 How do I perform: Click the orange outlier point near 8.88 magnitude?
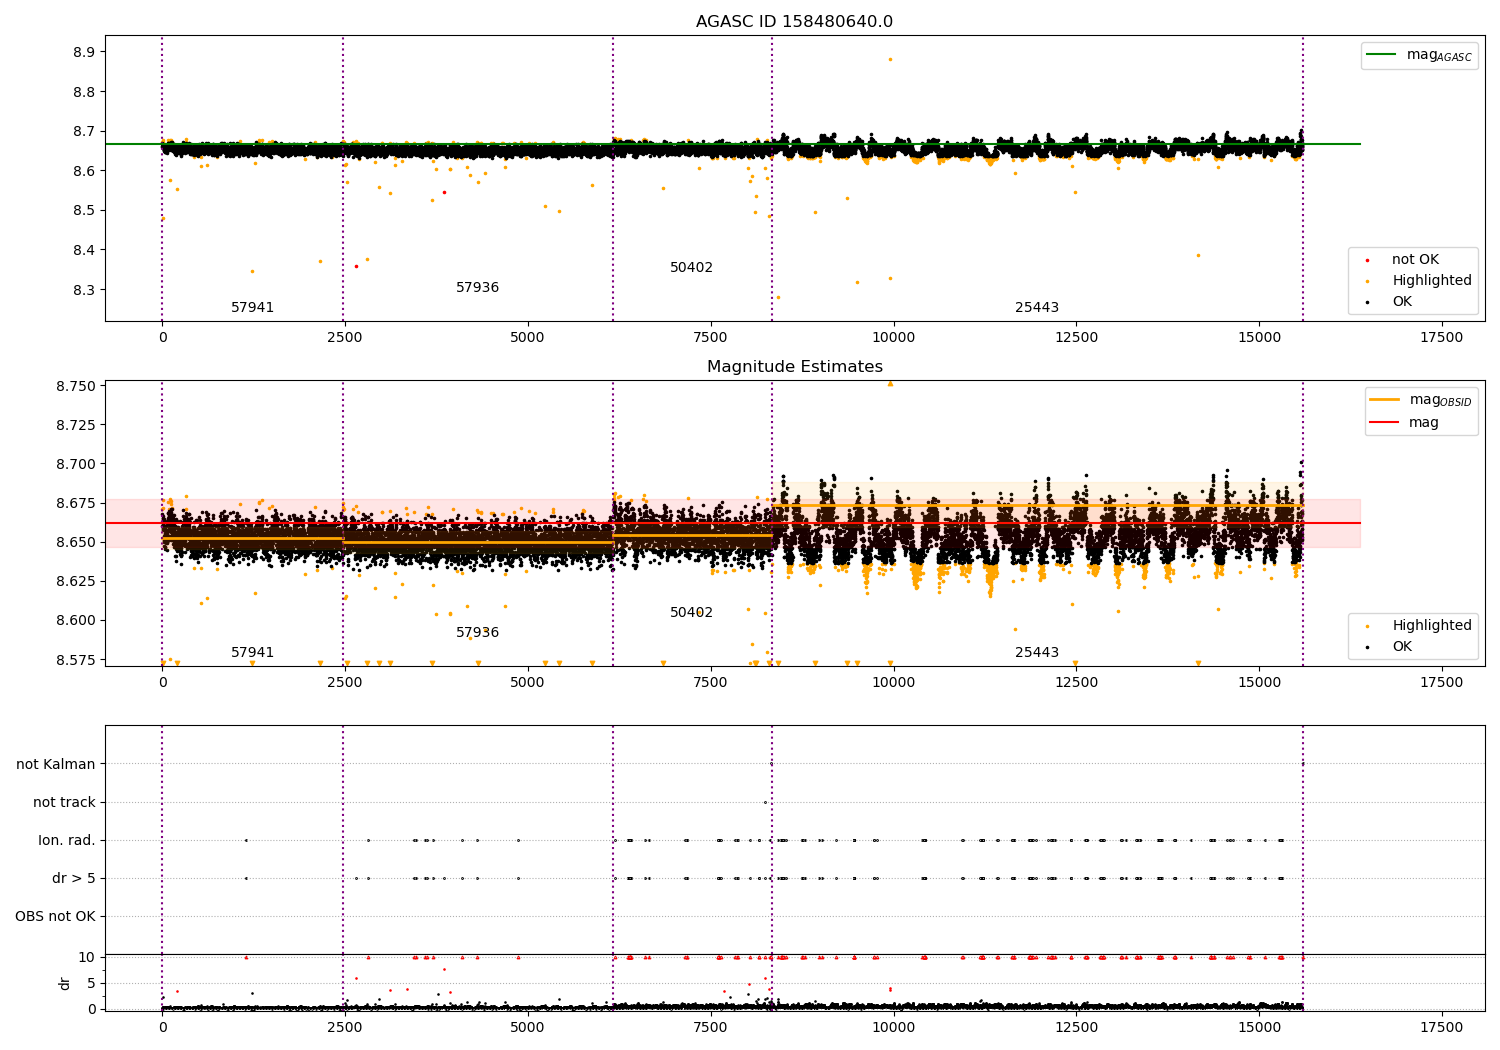click(890, 59)
